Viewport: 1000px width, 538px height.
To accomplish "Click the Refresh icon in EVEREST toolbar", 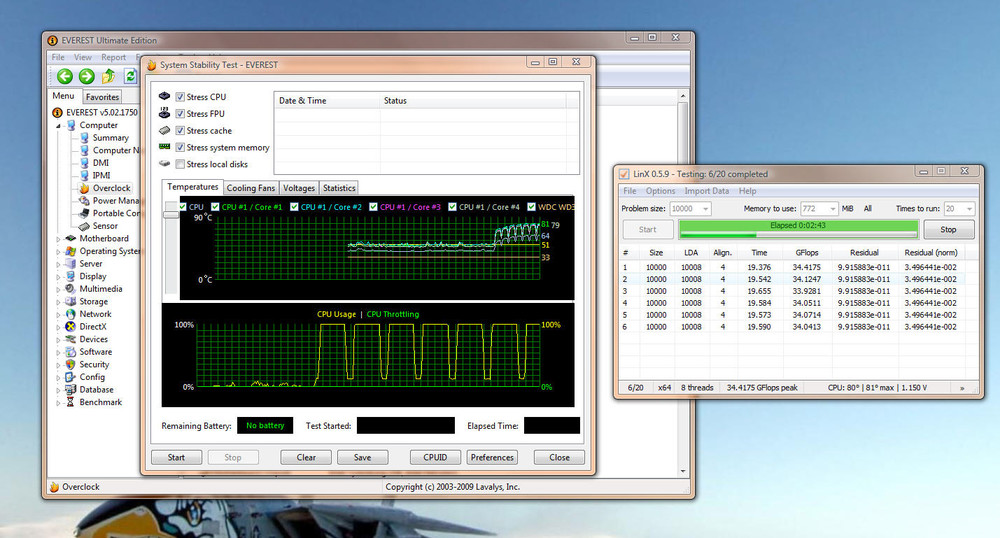I will pyautogui.click(x=131, y=76).
